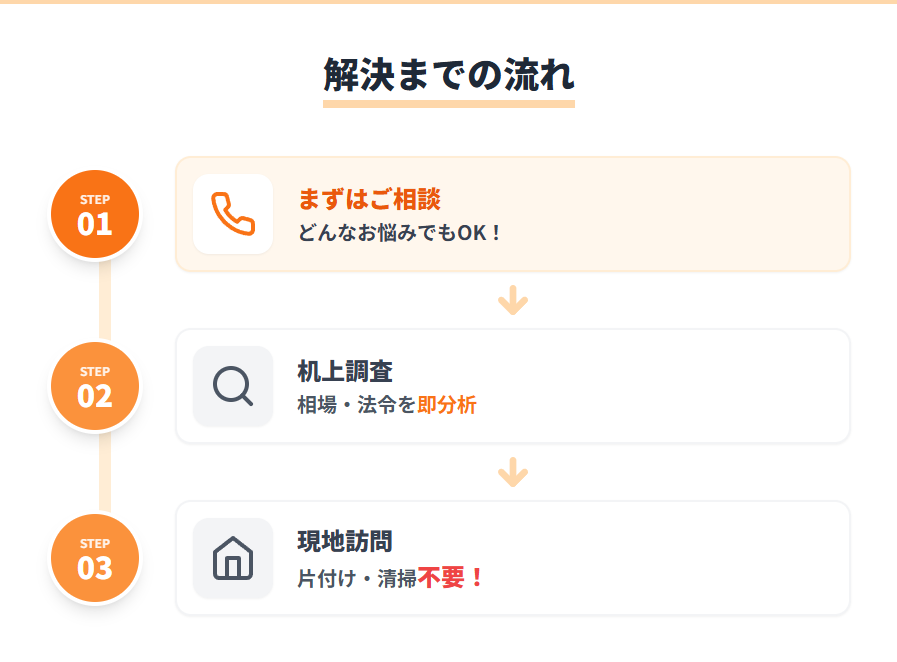Click the 解決までの流れ heading
The height and width of the screenshot is (662, 897).
click(448, 75)
